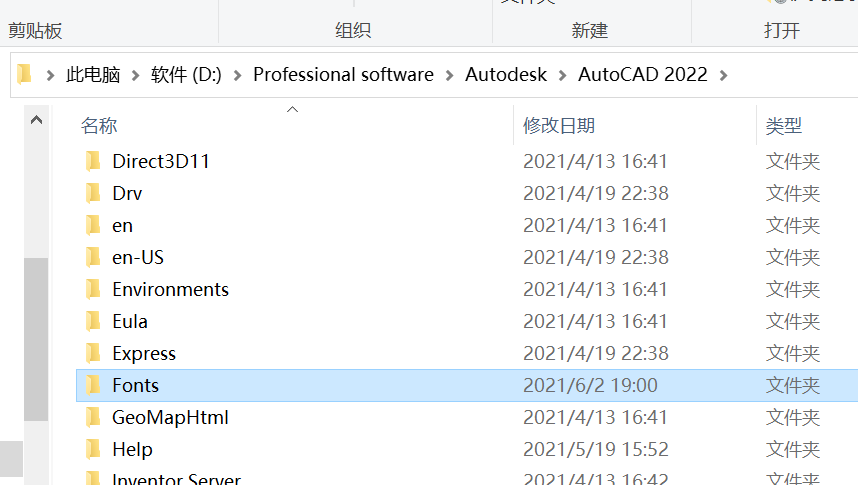Select the Drv folder name
This screenshot has width=858, height=485.
pyautogui.click(x=127, y=193)
